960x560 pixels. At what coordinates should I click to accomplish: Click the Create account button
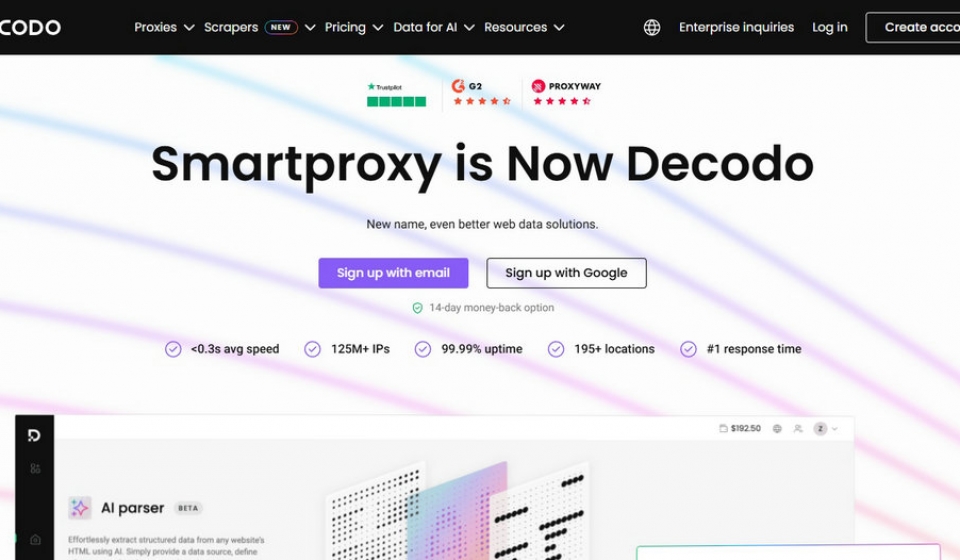coord(913,28)
